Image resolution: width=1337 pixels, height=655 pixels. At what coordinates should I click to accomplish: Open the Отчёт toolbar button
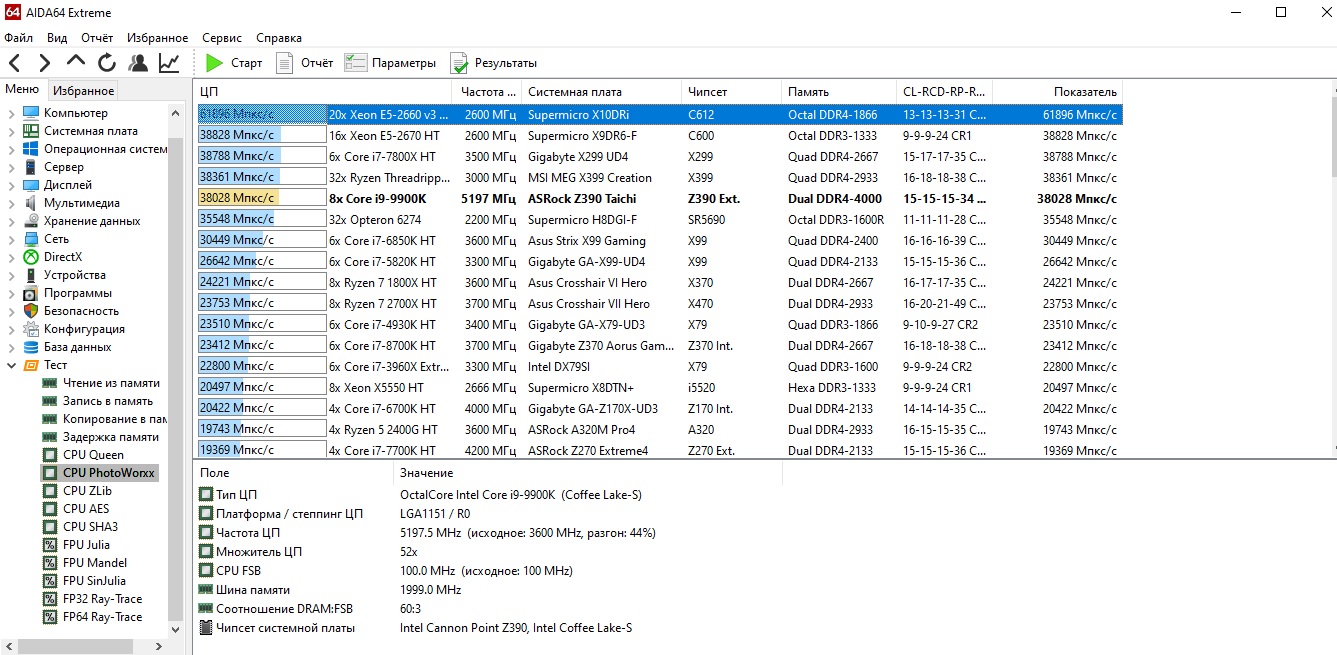(x=304, y=63)
